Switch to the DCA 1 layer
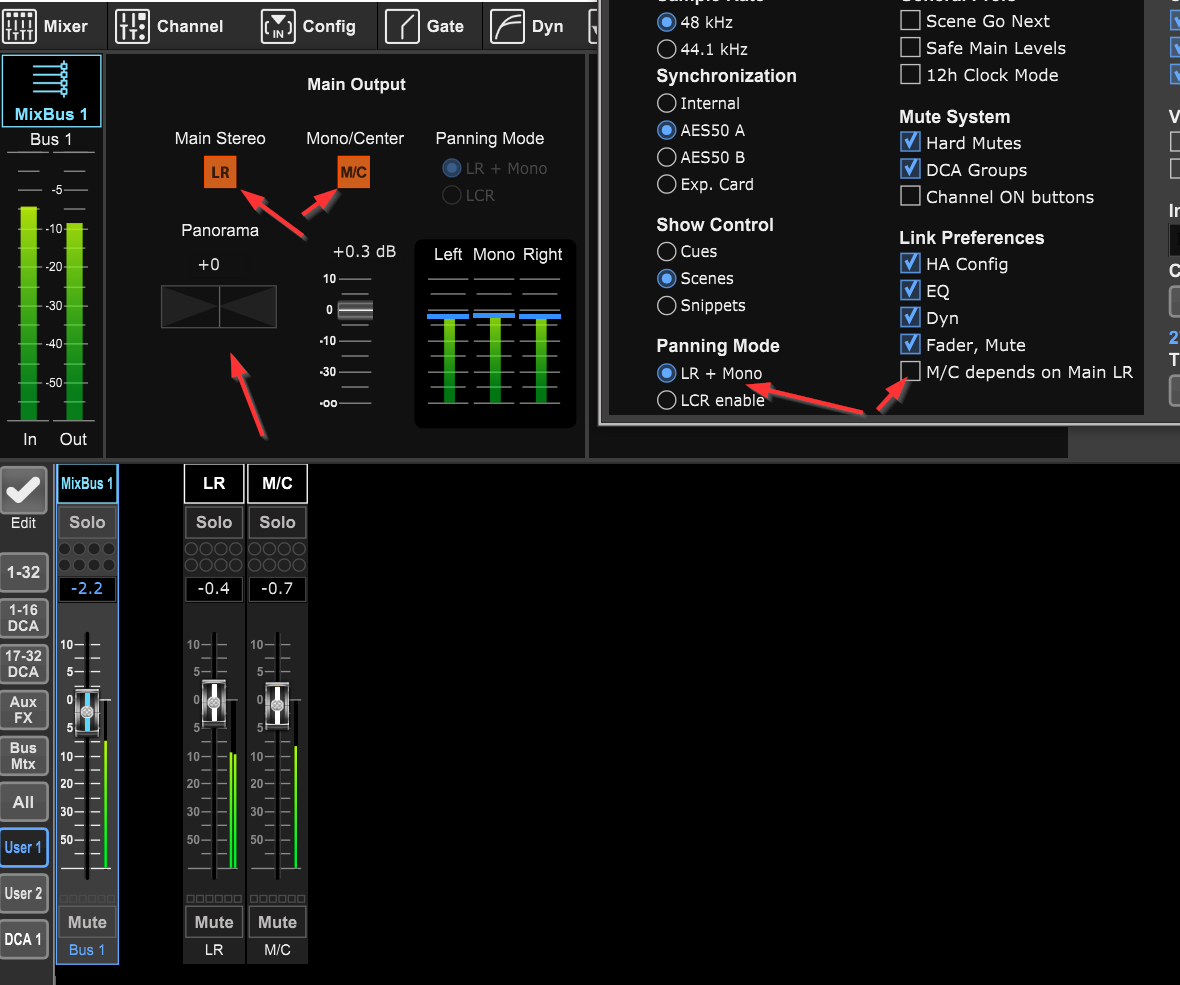This screenshot has height=985, width=1180. click(24, 939)
